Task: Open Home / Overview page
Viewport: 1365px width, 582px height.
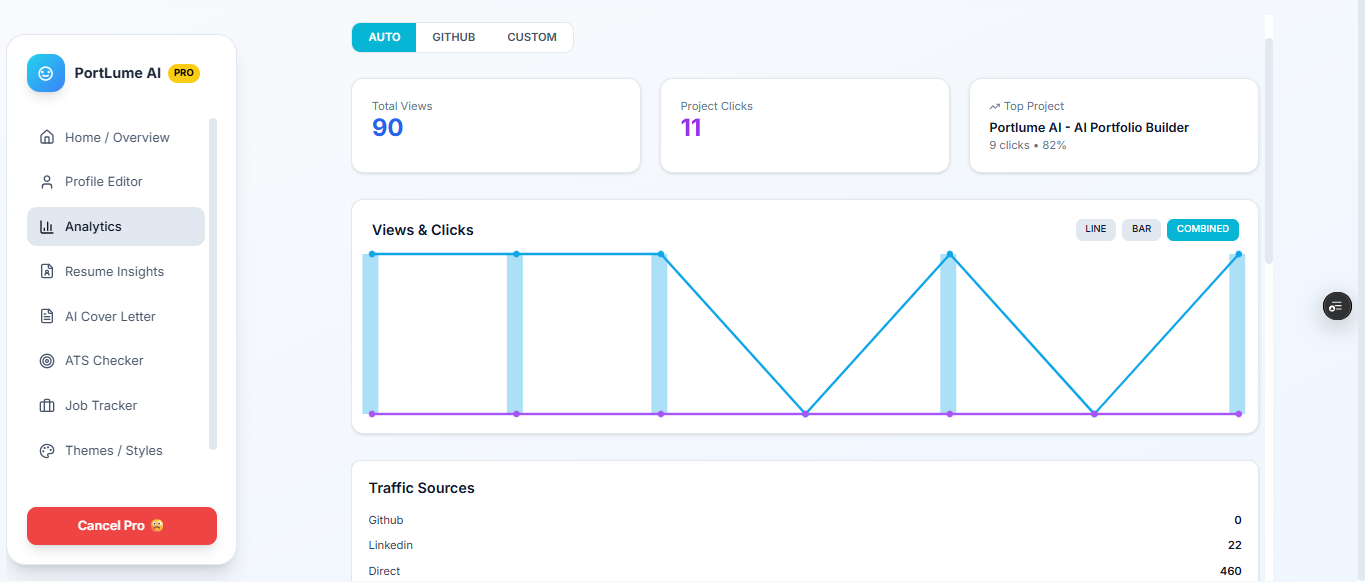Action: tap(116, 137)
